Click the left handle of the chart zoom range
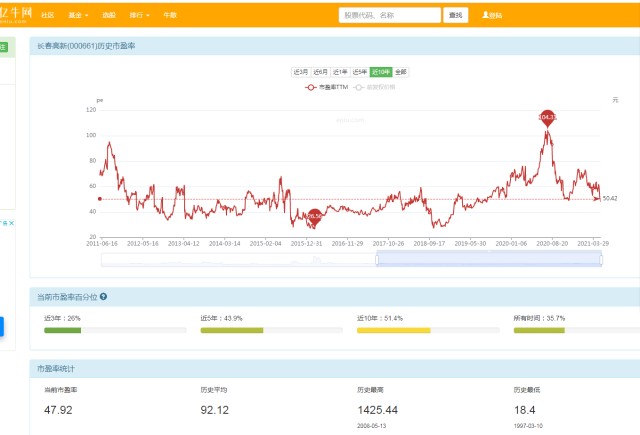The image size is (640, 435). (376, 260)
